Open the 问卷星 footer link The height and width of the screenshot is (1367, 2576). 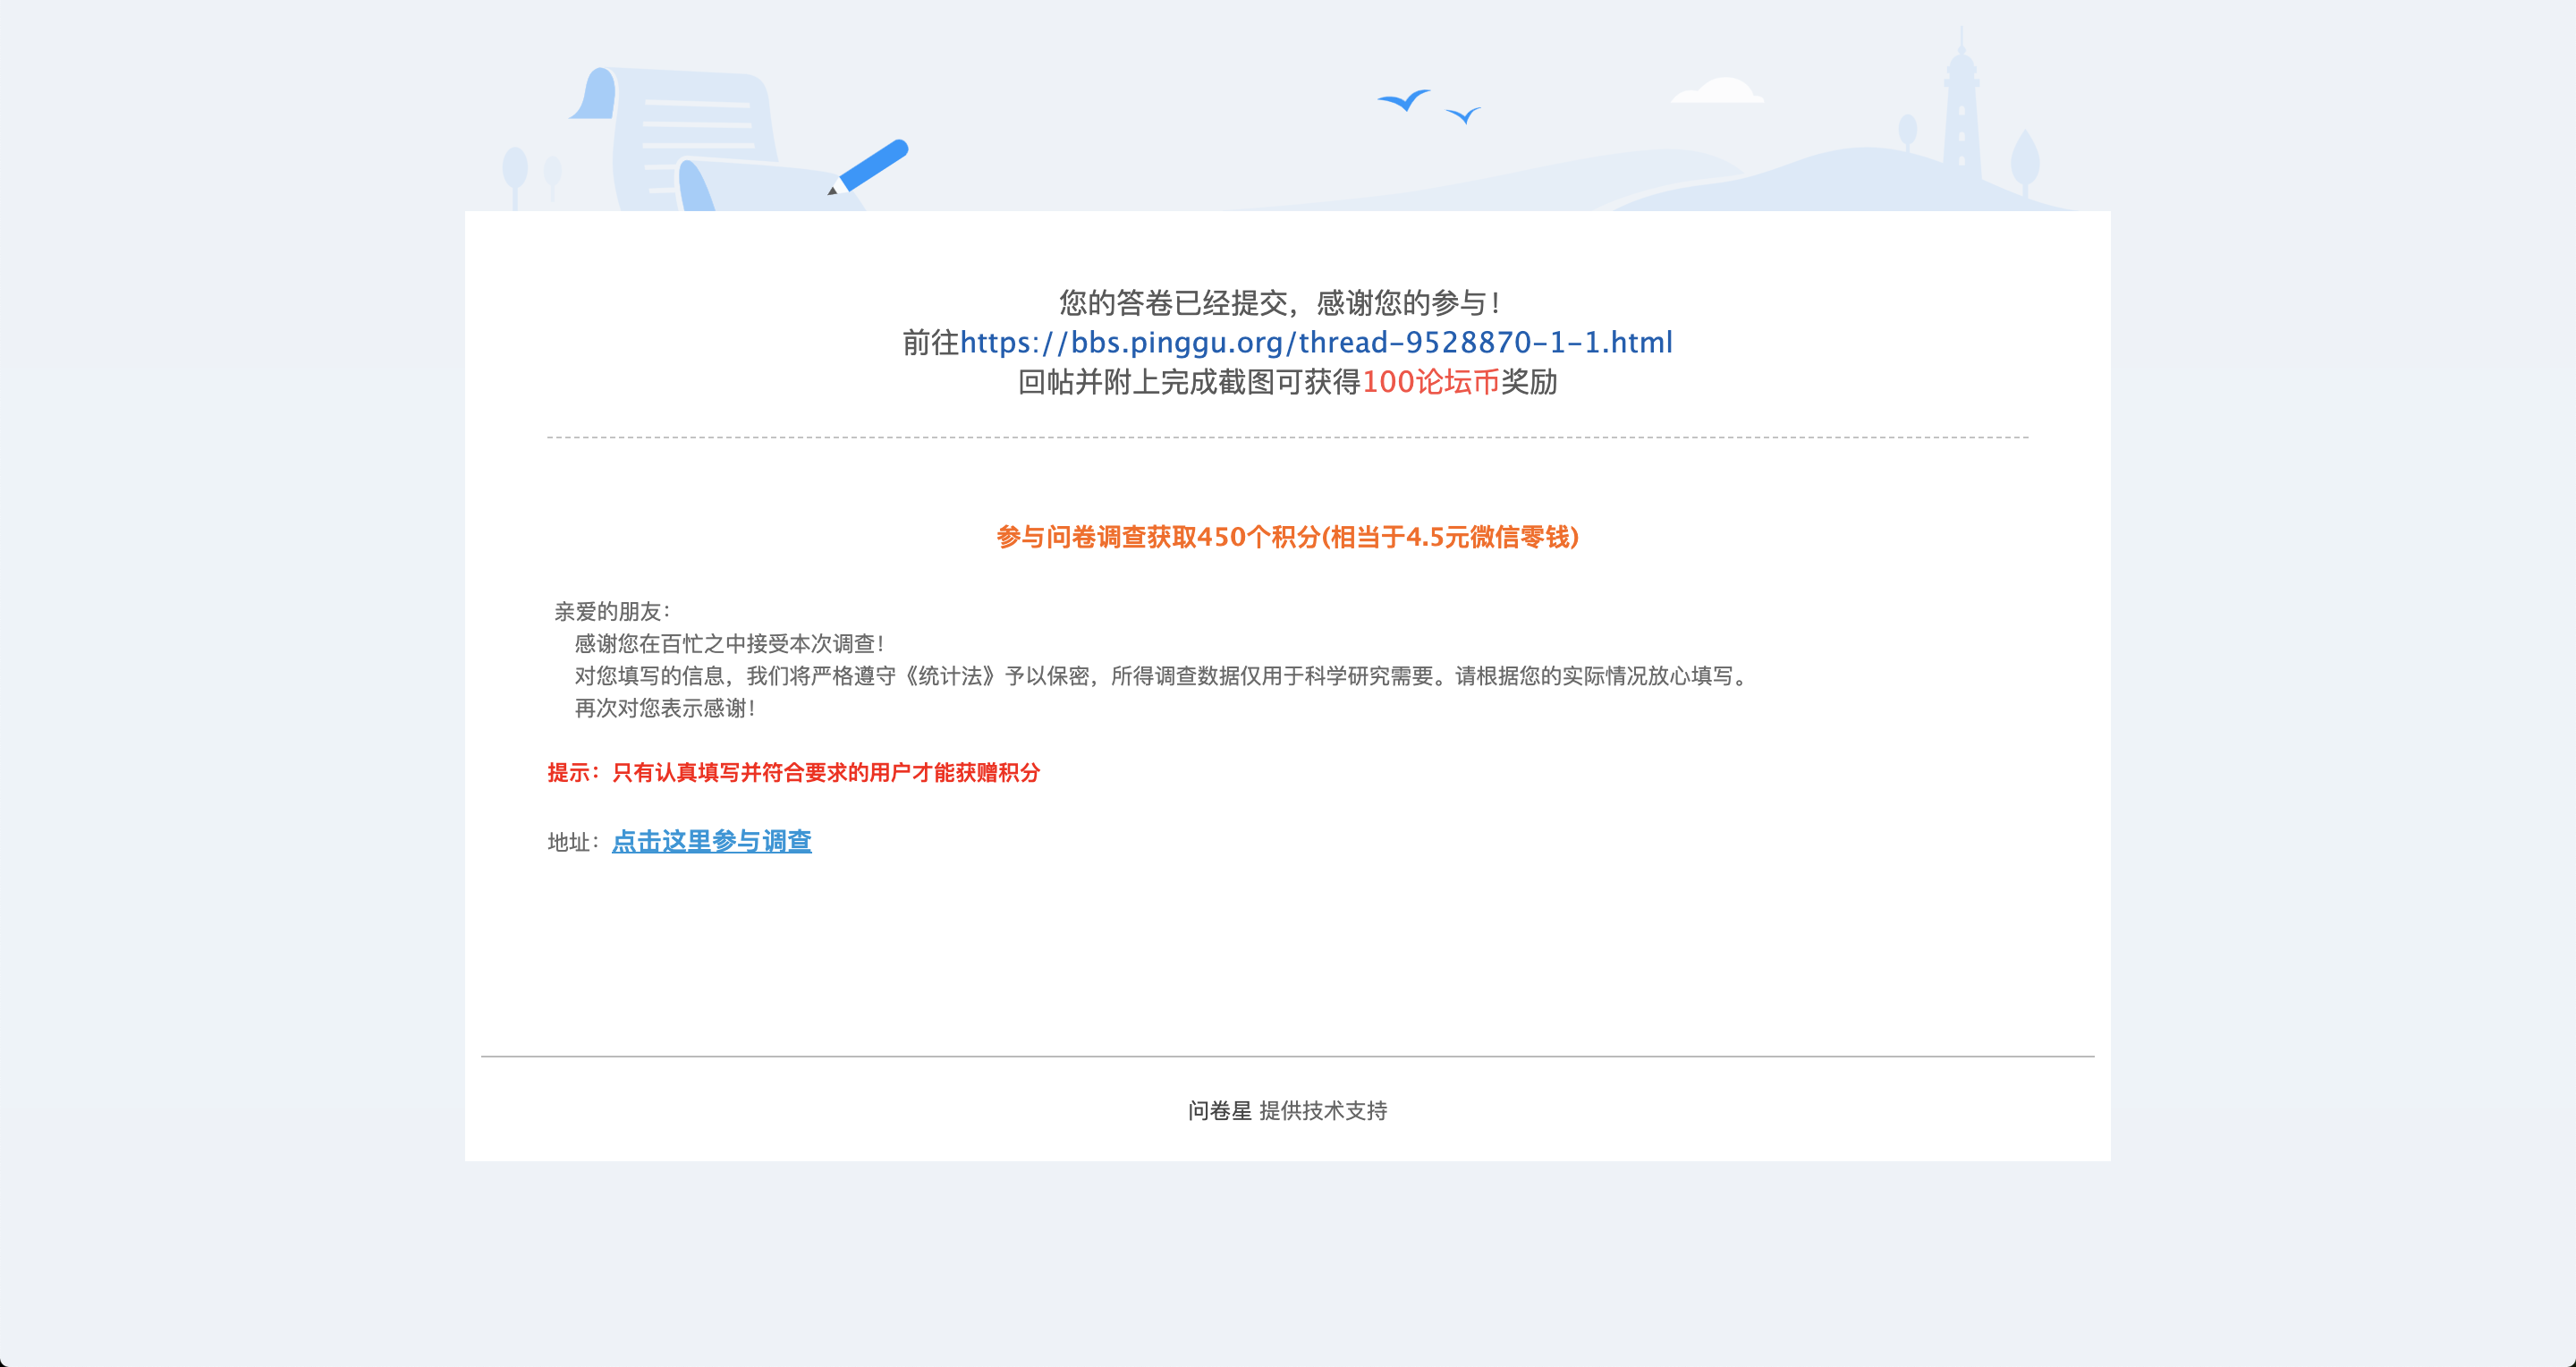1219,1110
